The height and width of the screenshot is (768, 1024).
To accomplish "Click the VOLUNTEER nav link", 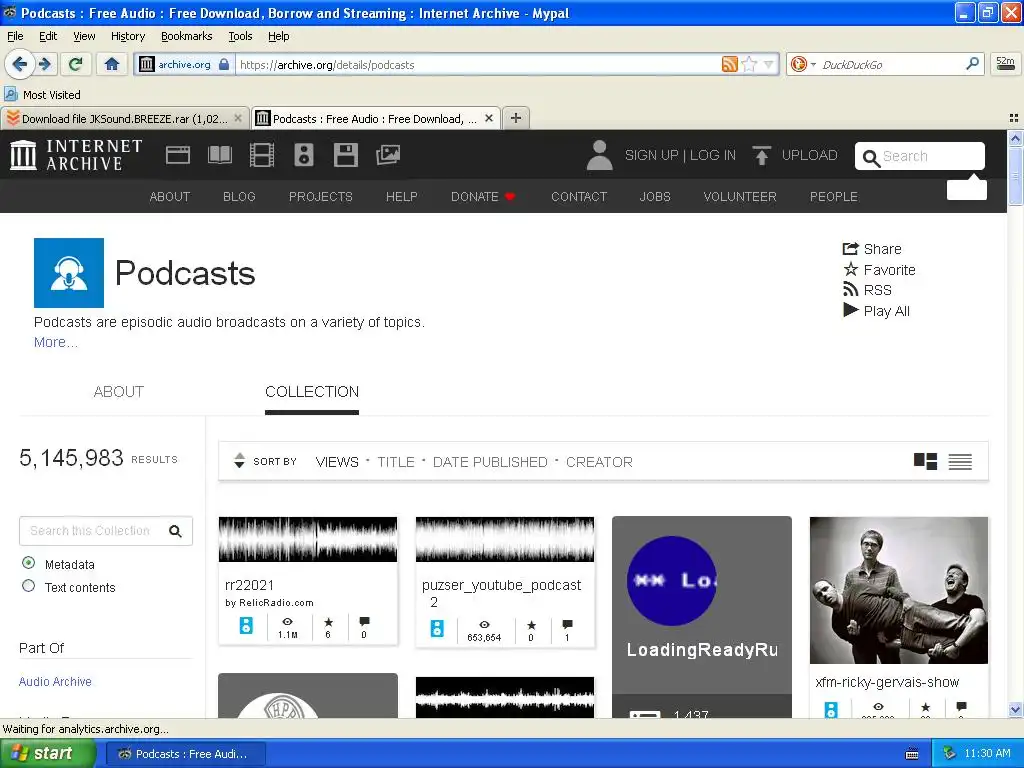I will pos(740,197).
